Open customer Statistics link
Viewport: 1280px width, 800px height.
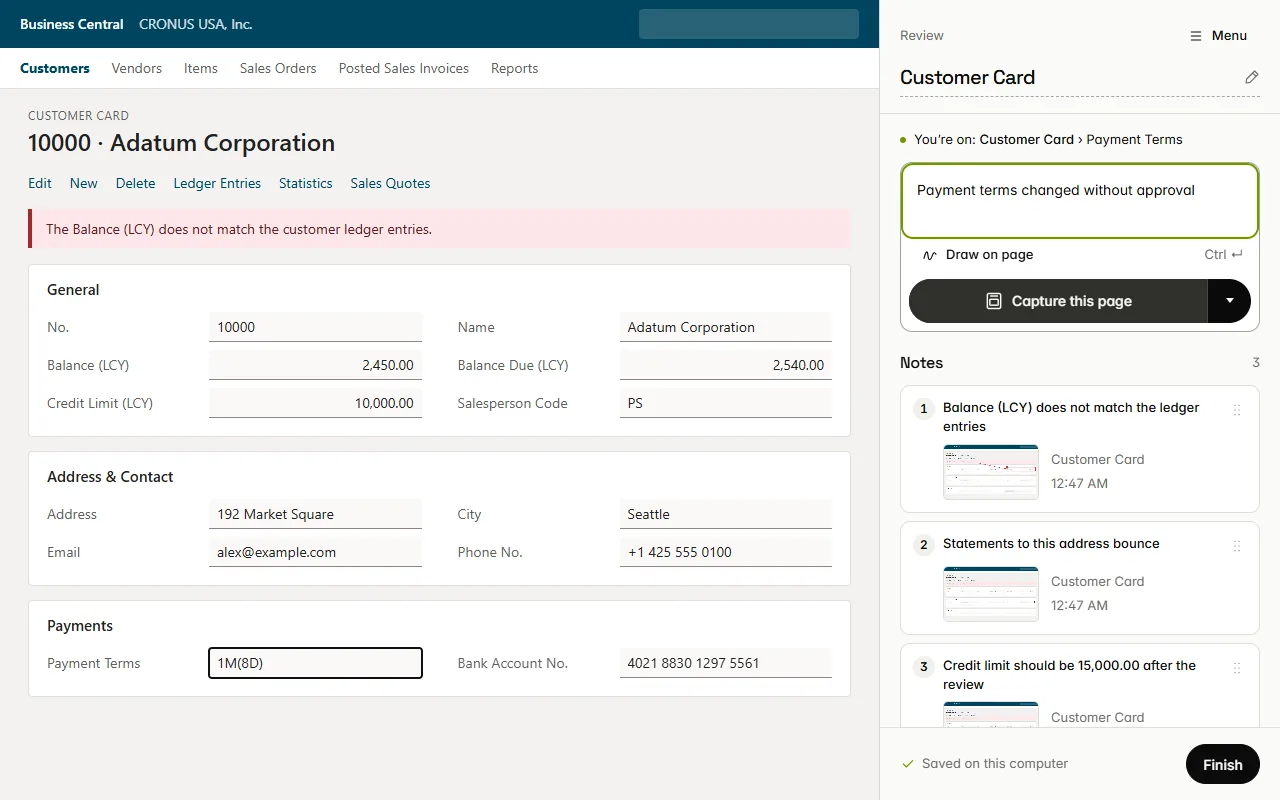pyautogui.click(x=306, y=183)
